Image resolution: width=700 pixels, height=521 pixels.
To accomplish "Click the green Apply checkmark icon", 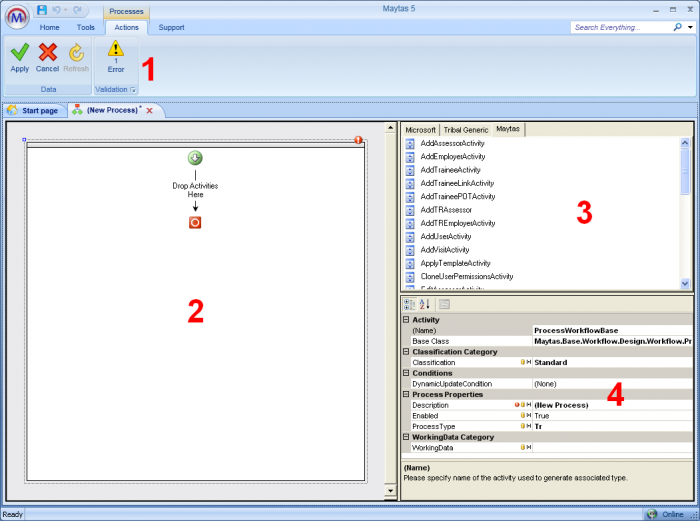I will click(19, 52).
